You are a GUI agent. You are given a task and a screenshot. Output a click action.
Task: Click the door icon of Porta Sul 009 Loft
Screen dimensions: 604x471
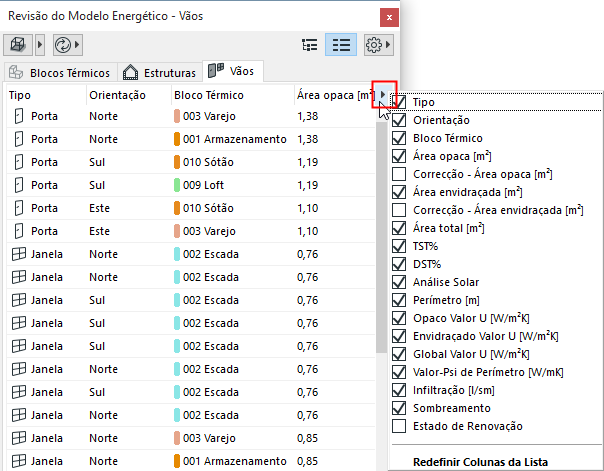[x=19, y=185]
